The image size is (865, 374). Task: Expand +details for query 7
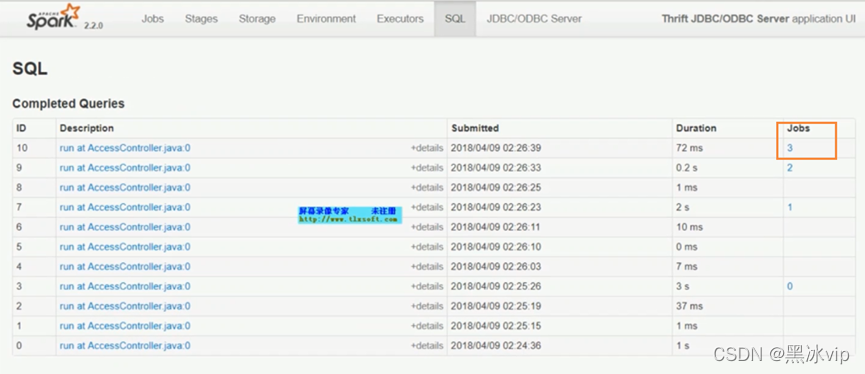click(x=427, y=207)
